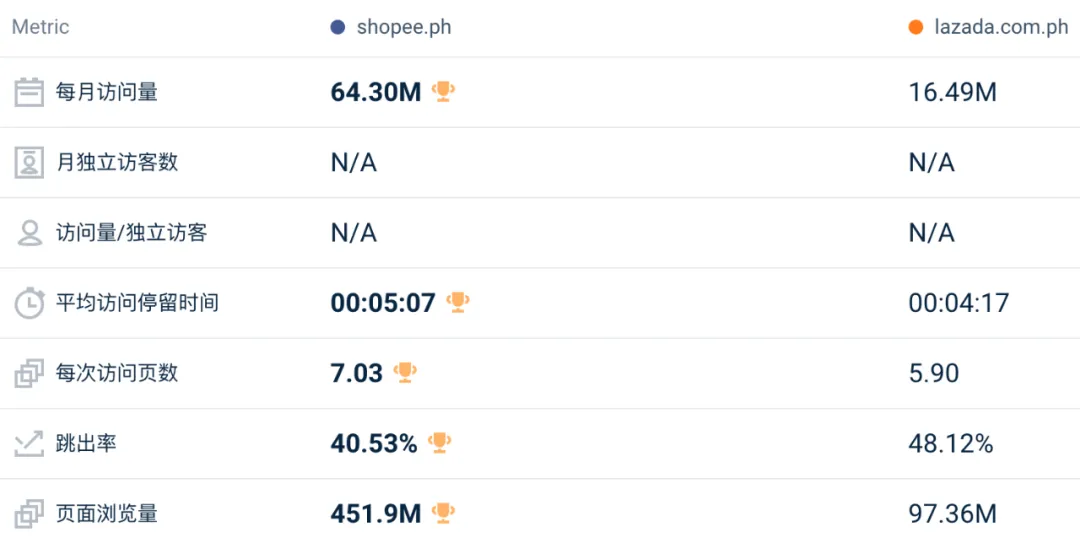Click the 64.30M monthly visits value
1080x537 pixels.
tap(375, 92)
